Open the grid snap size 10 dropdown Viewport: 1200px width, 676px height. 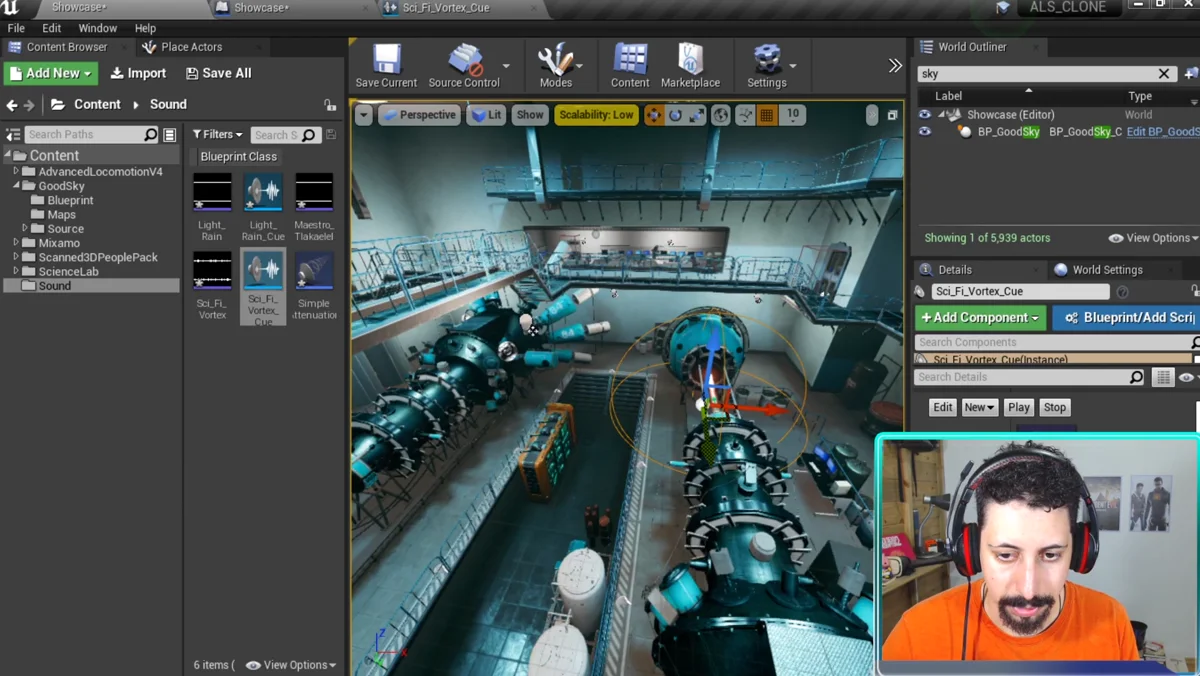tap(792, 115)
